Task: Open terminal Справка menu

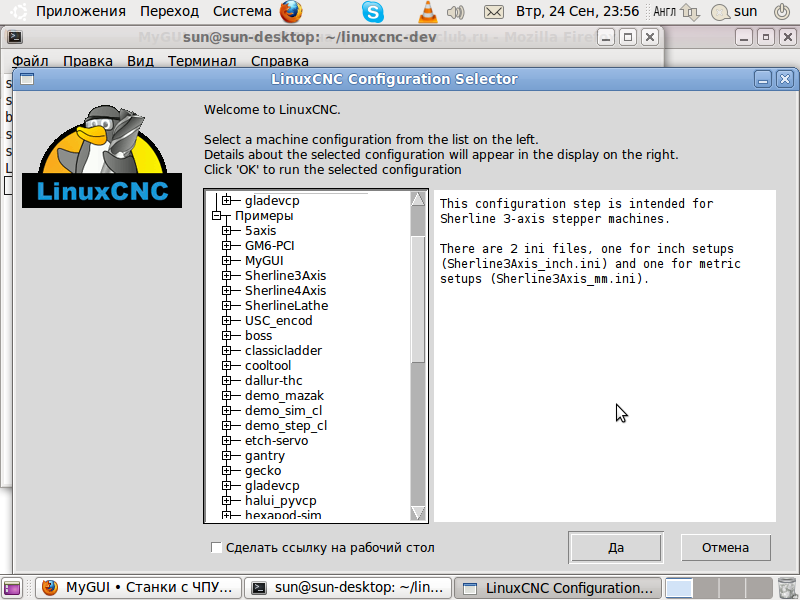Action: tap(280, 61)
